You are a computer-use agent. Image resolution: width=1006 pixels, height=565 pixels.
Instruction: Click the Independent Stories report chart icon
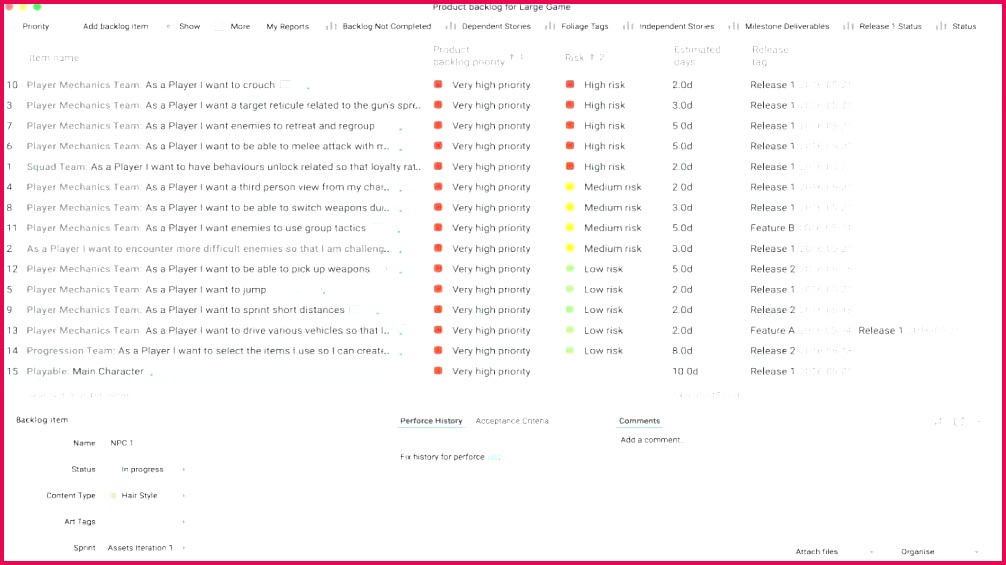click(x=628, y=26)
